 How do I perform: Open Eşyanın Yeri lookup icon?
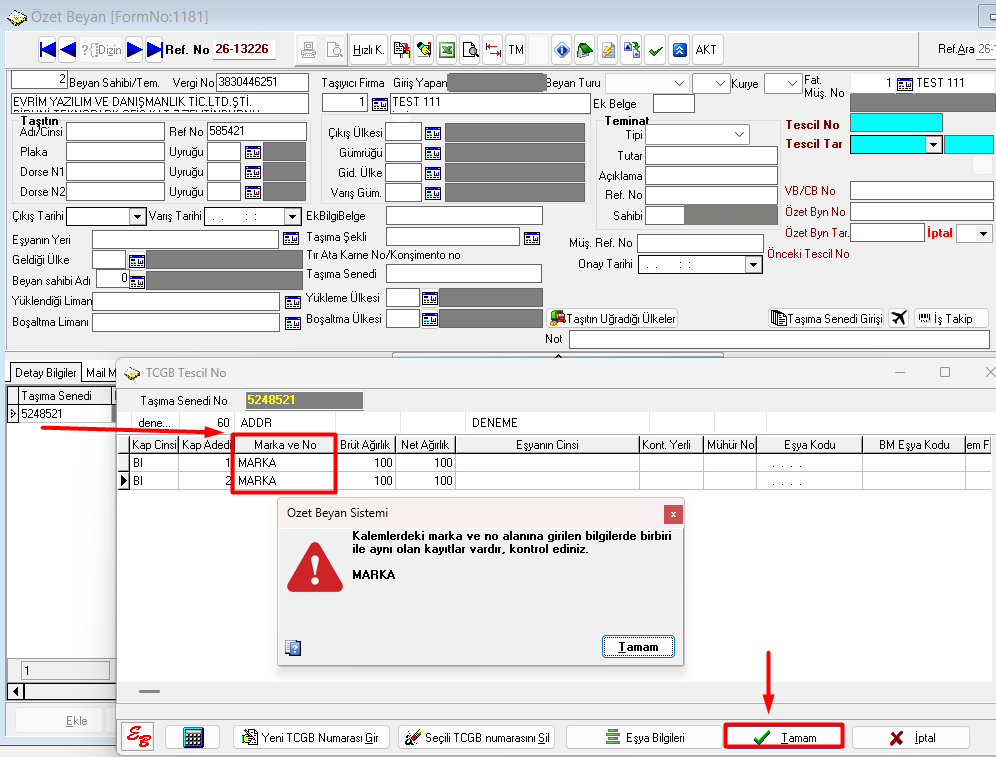pyautogui.click(x=291, y=239)
